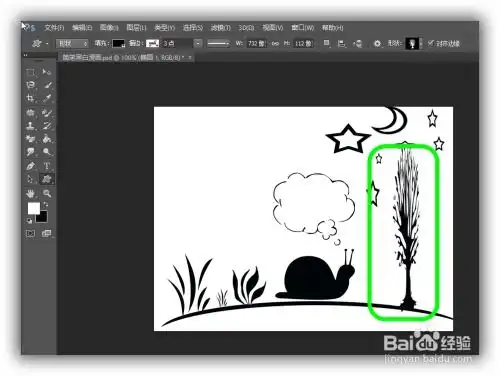Open path operations in options bar
The height and width of the screenshot is (376, 500).
coord(327,43)
